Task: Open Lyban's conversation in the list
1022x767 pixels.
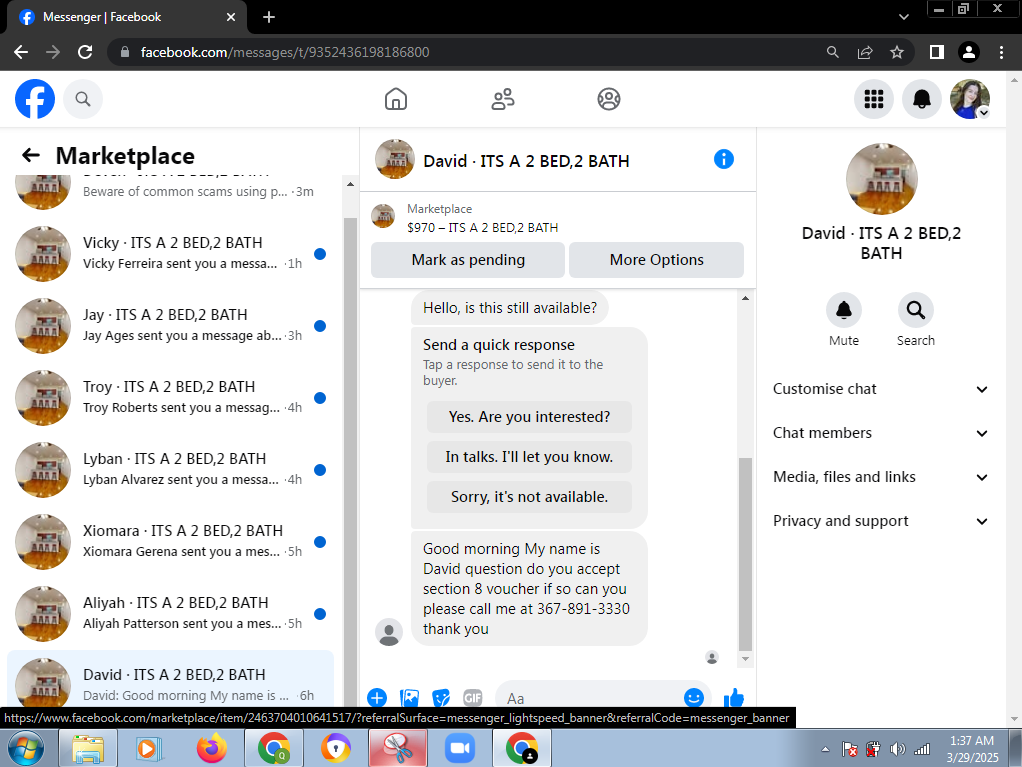Action: 171,470
